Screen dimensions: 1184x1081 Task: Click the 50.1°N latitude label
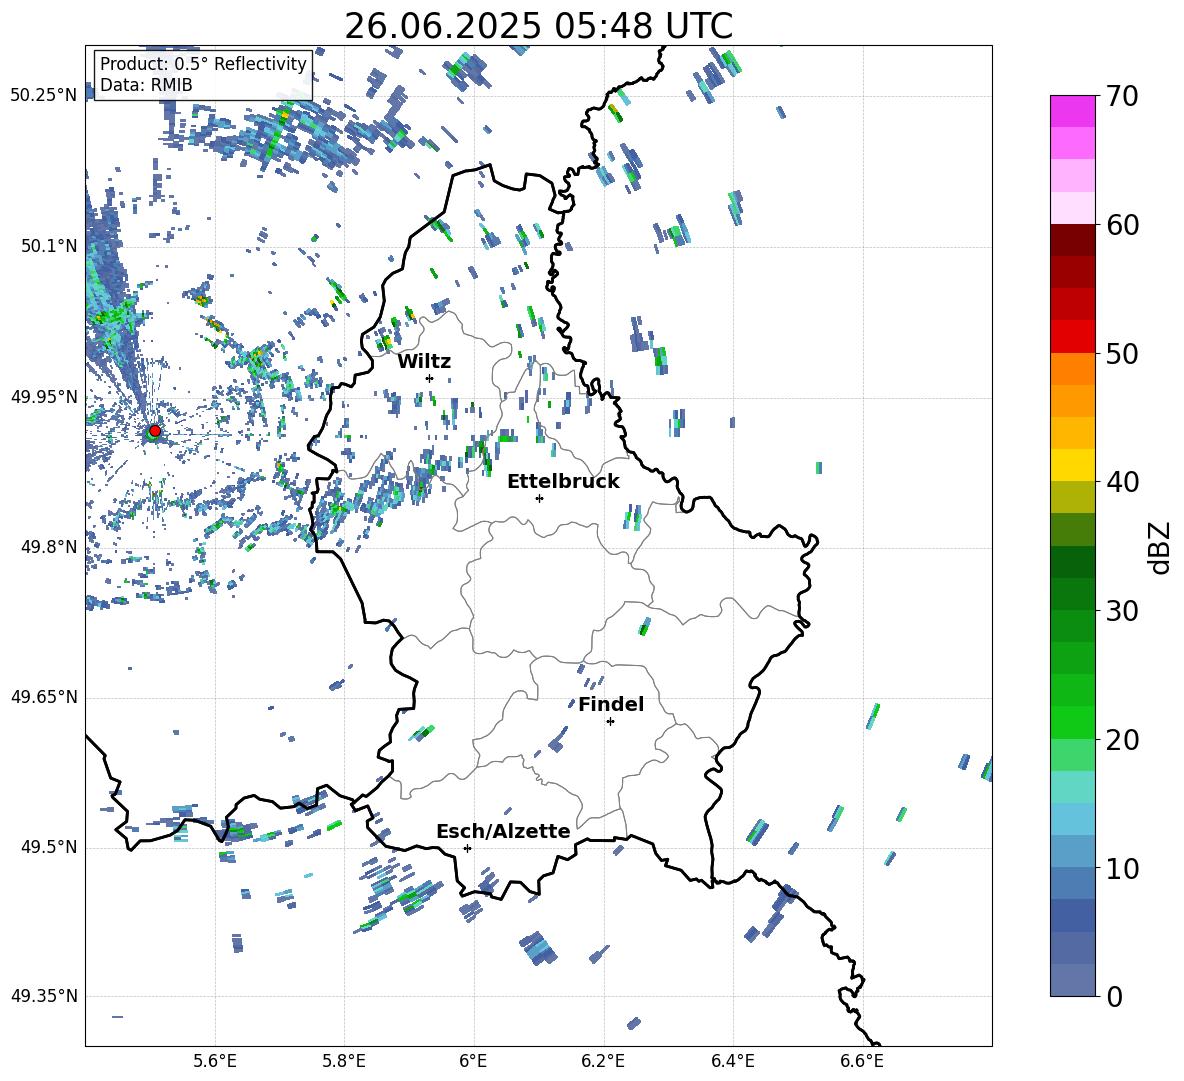coord(49,246)
